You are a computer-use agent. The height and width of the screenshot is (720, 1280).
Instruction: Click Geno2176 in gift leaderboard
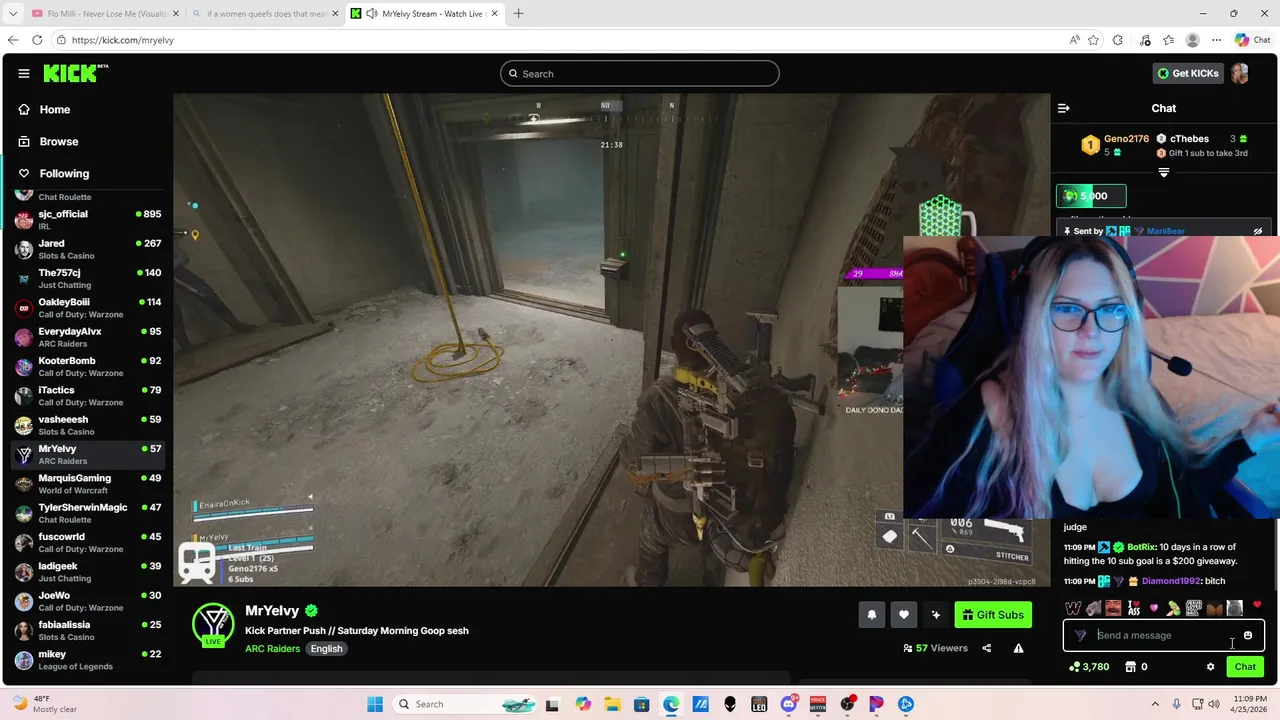click(1126, 139)
